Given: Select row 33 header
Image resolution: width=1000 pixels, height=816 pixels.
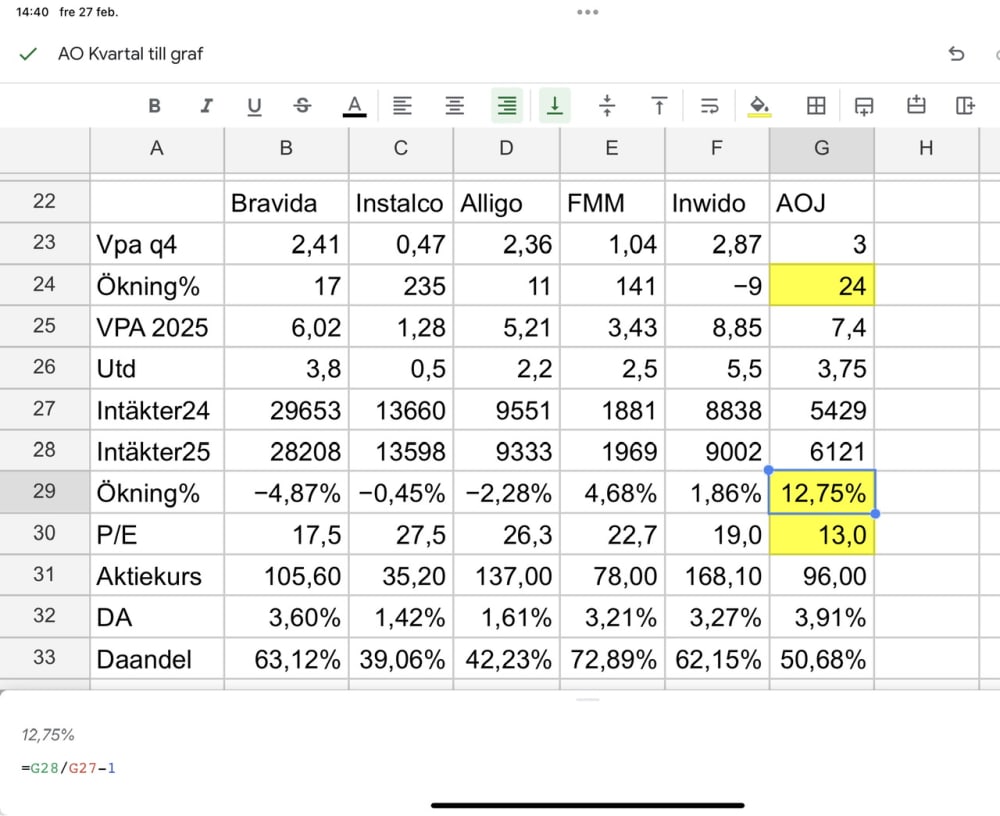Looking at the screenshot, I should point(45,658).
